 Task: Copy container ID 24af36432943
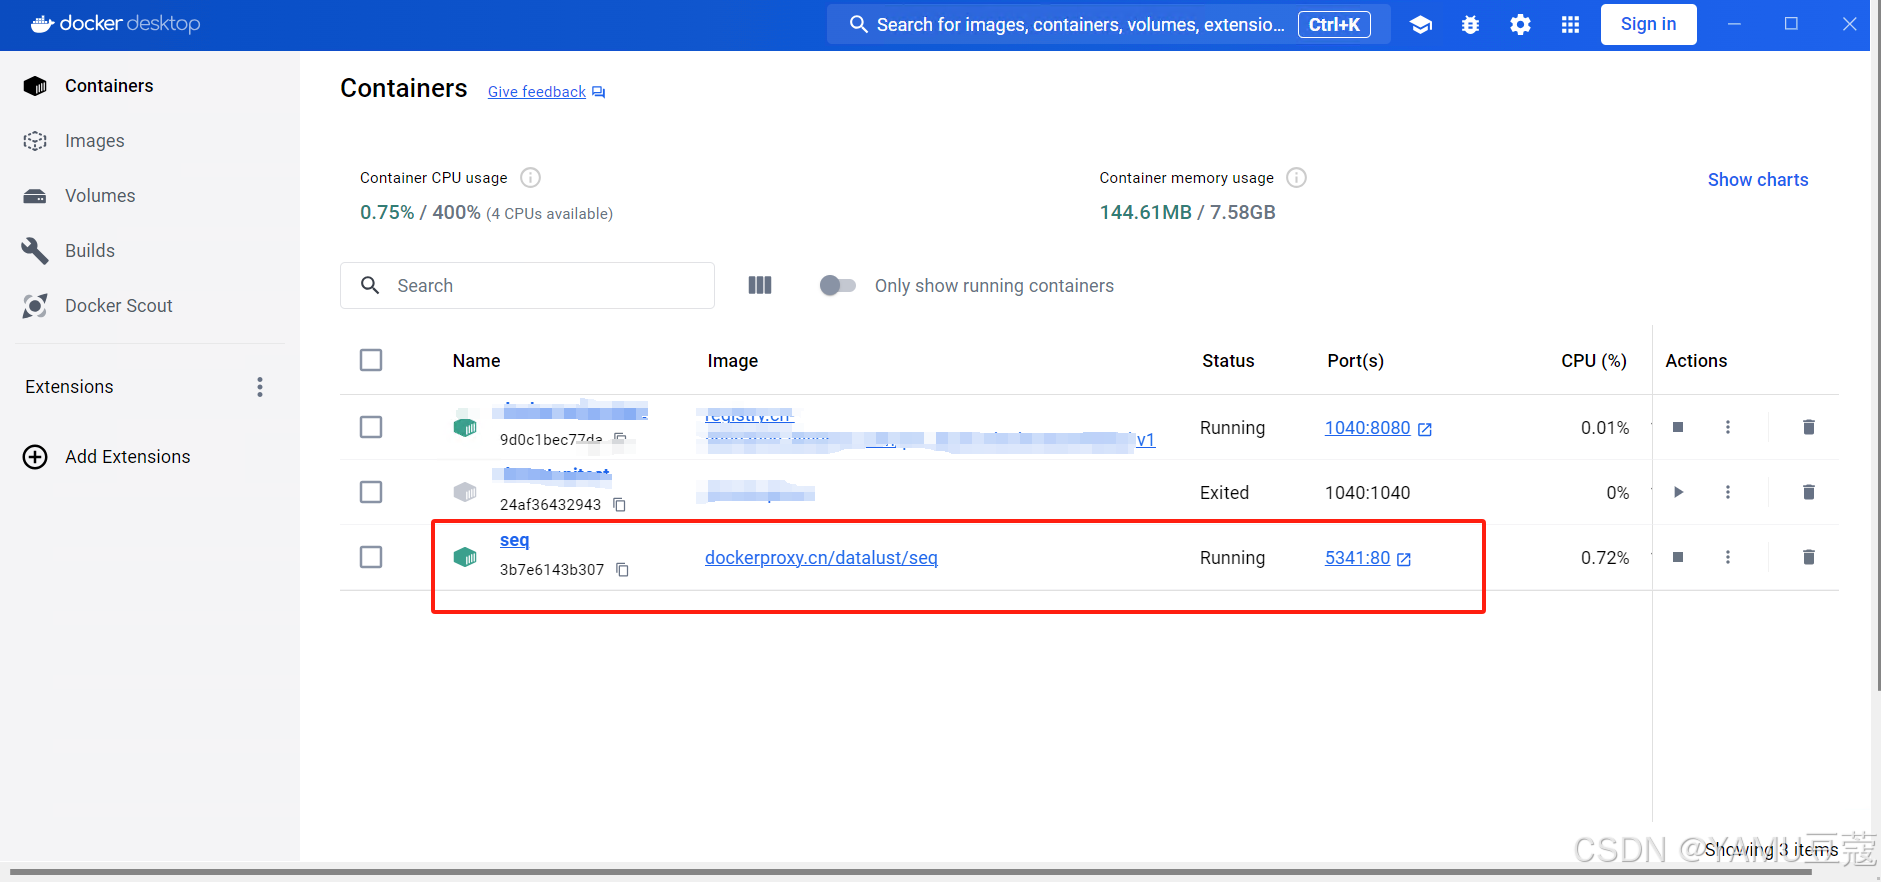(619, 505)
